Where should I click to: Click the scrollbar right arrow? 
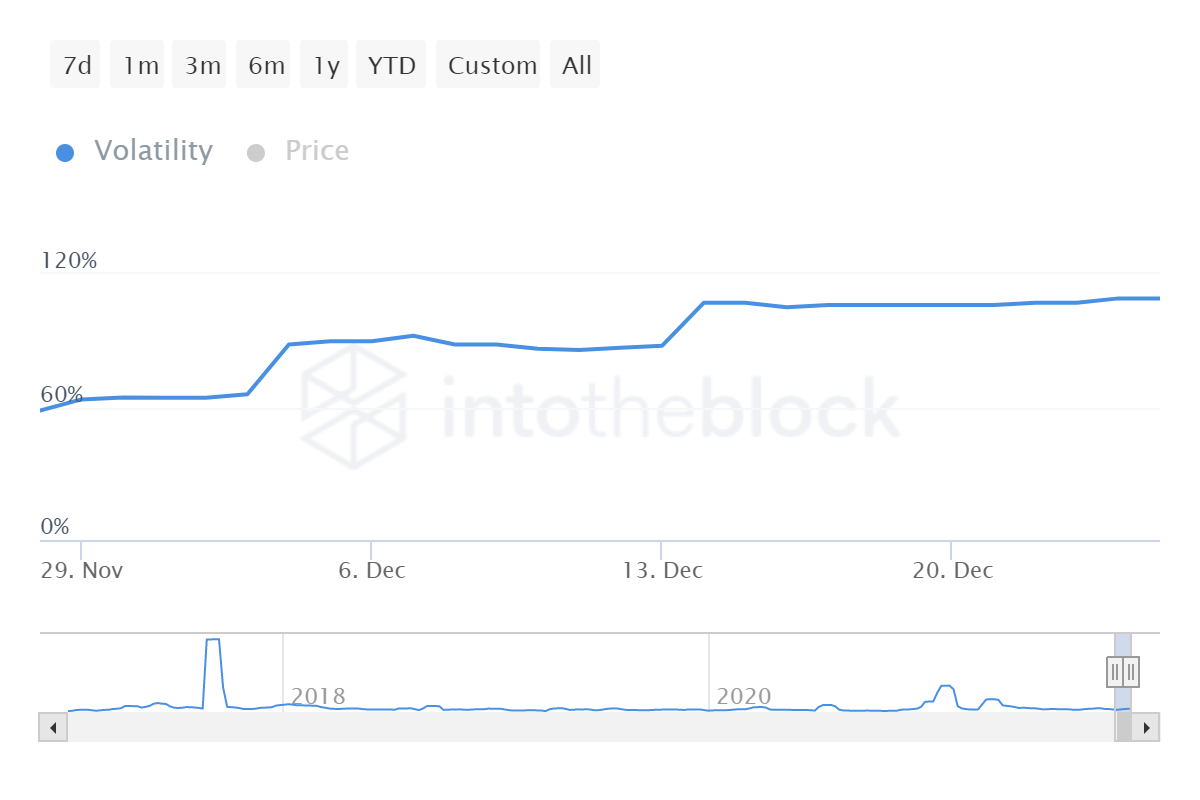tap(1147, 727)
